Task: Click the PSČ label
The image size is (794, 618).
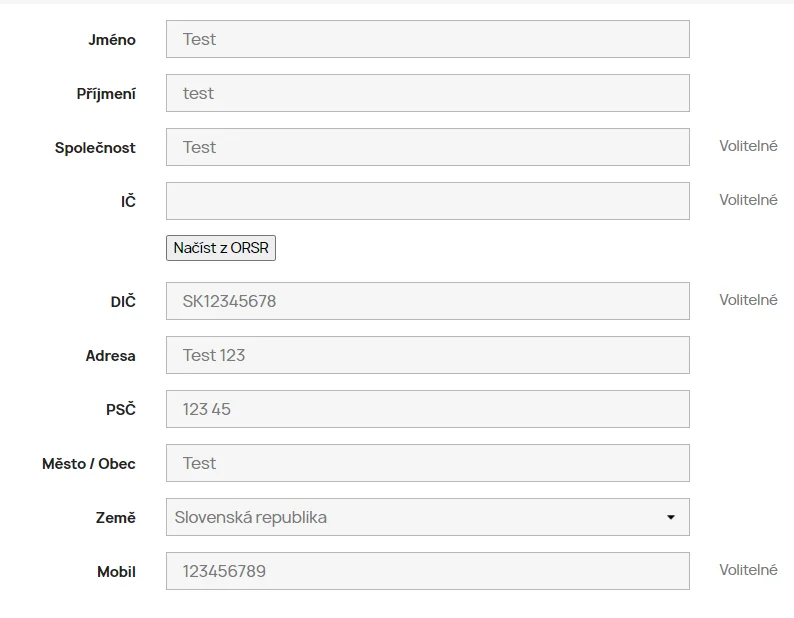Action: tap(121, 410)
